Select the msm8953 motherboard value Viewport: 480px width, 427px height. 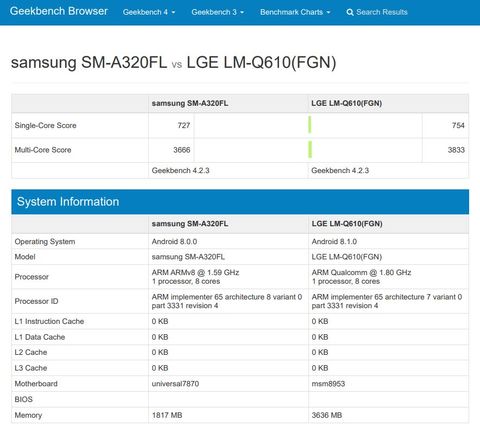(x=328, y=384)
